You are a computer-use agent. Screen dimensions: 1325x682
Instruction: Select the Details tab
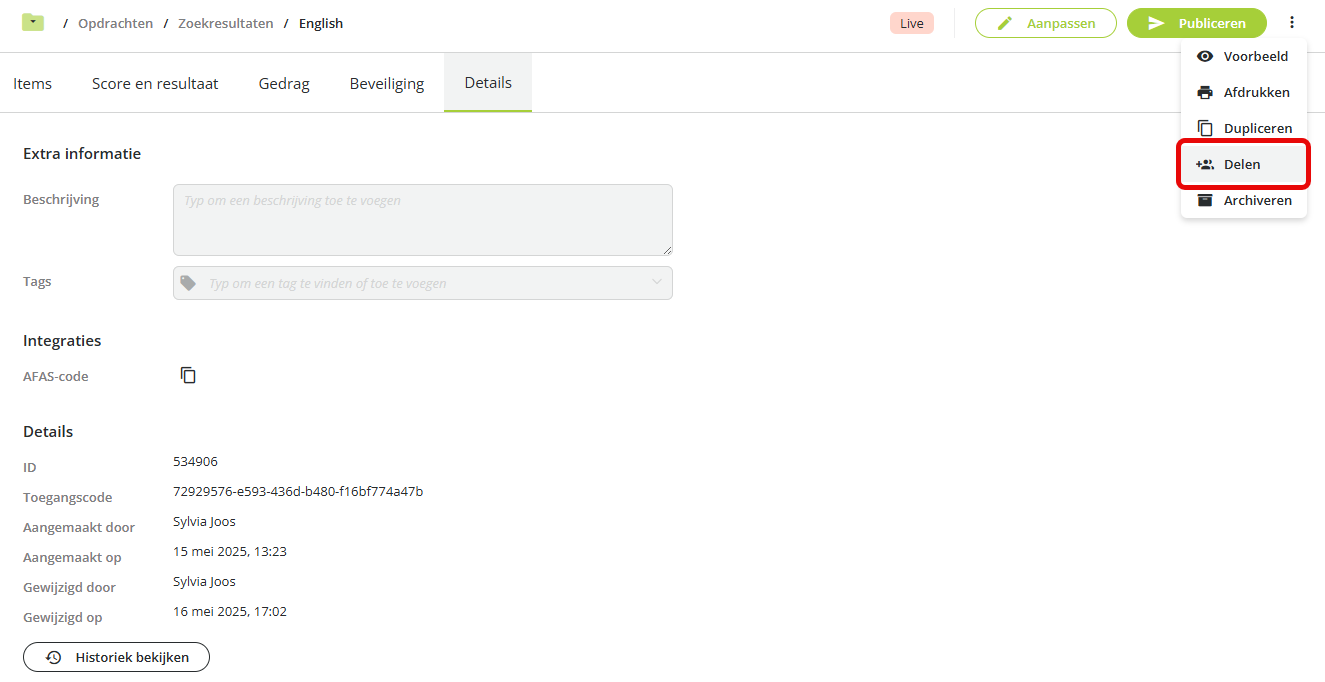pyautogui.click(x=488, y=83)
